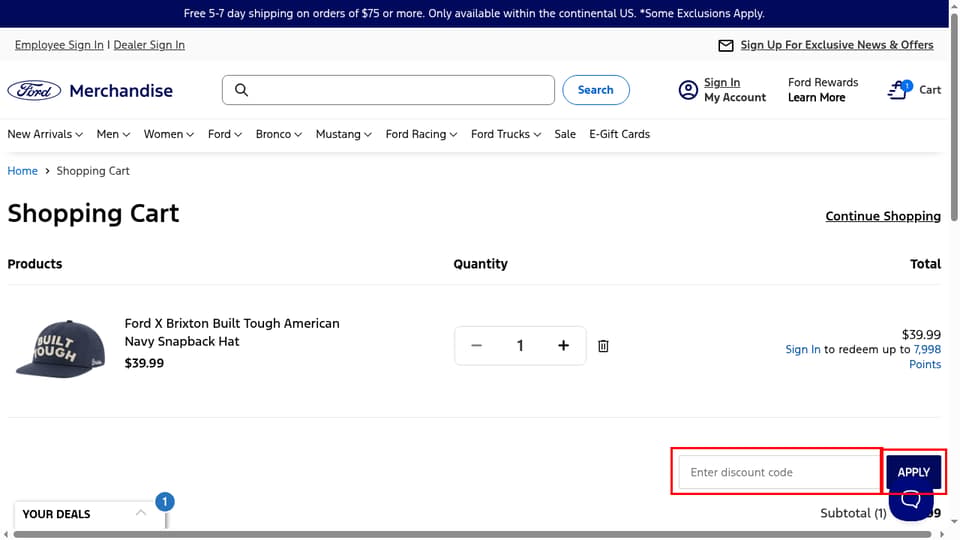The height and width of the screenshot is (540, 960).
Task: Open the Sale menu item
Action: [565, 134]
